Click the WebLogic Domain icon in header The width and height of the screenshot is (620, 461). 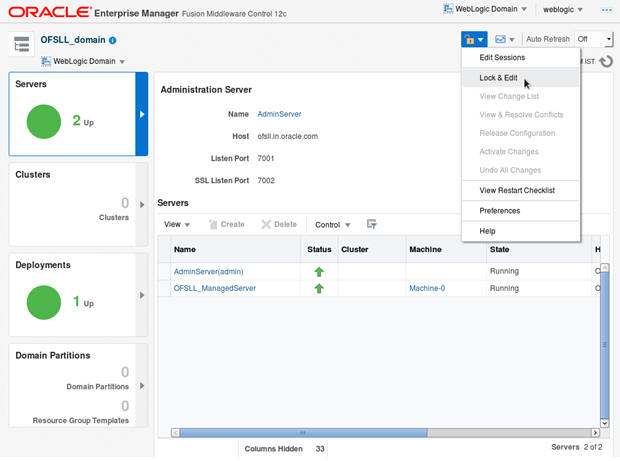tap(448, 9)
